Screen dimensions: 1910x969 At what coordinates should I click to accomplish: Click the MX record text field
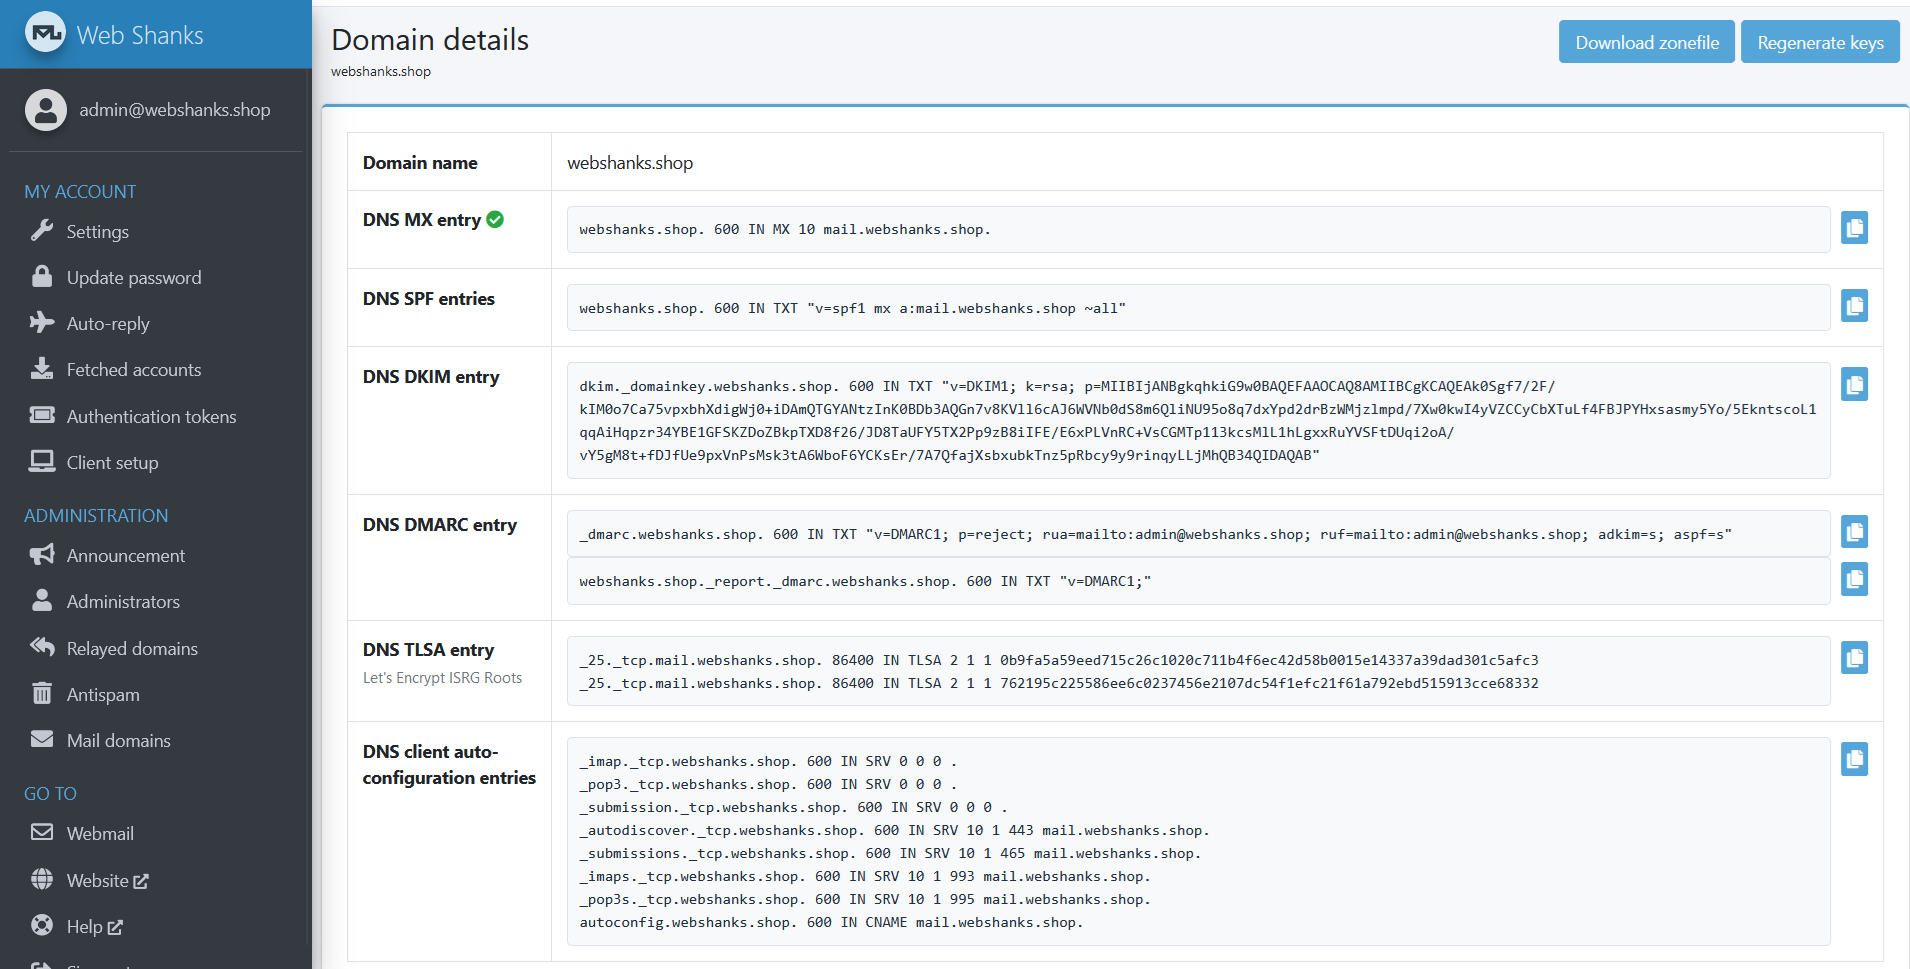tap(1198, 229)
